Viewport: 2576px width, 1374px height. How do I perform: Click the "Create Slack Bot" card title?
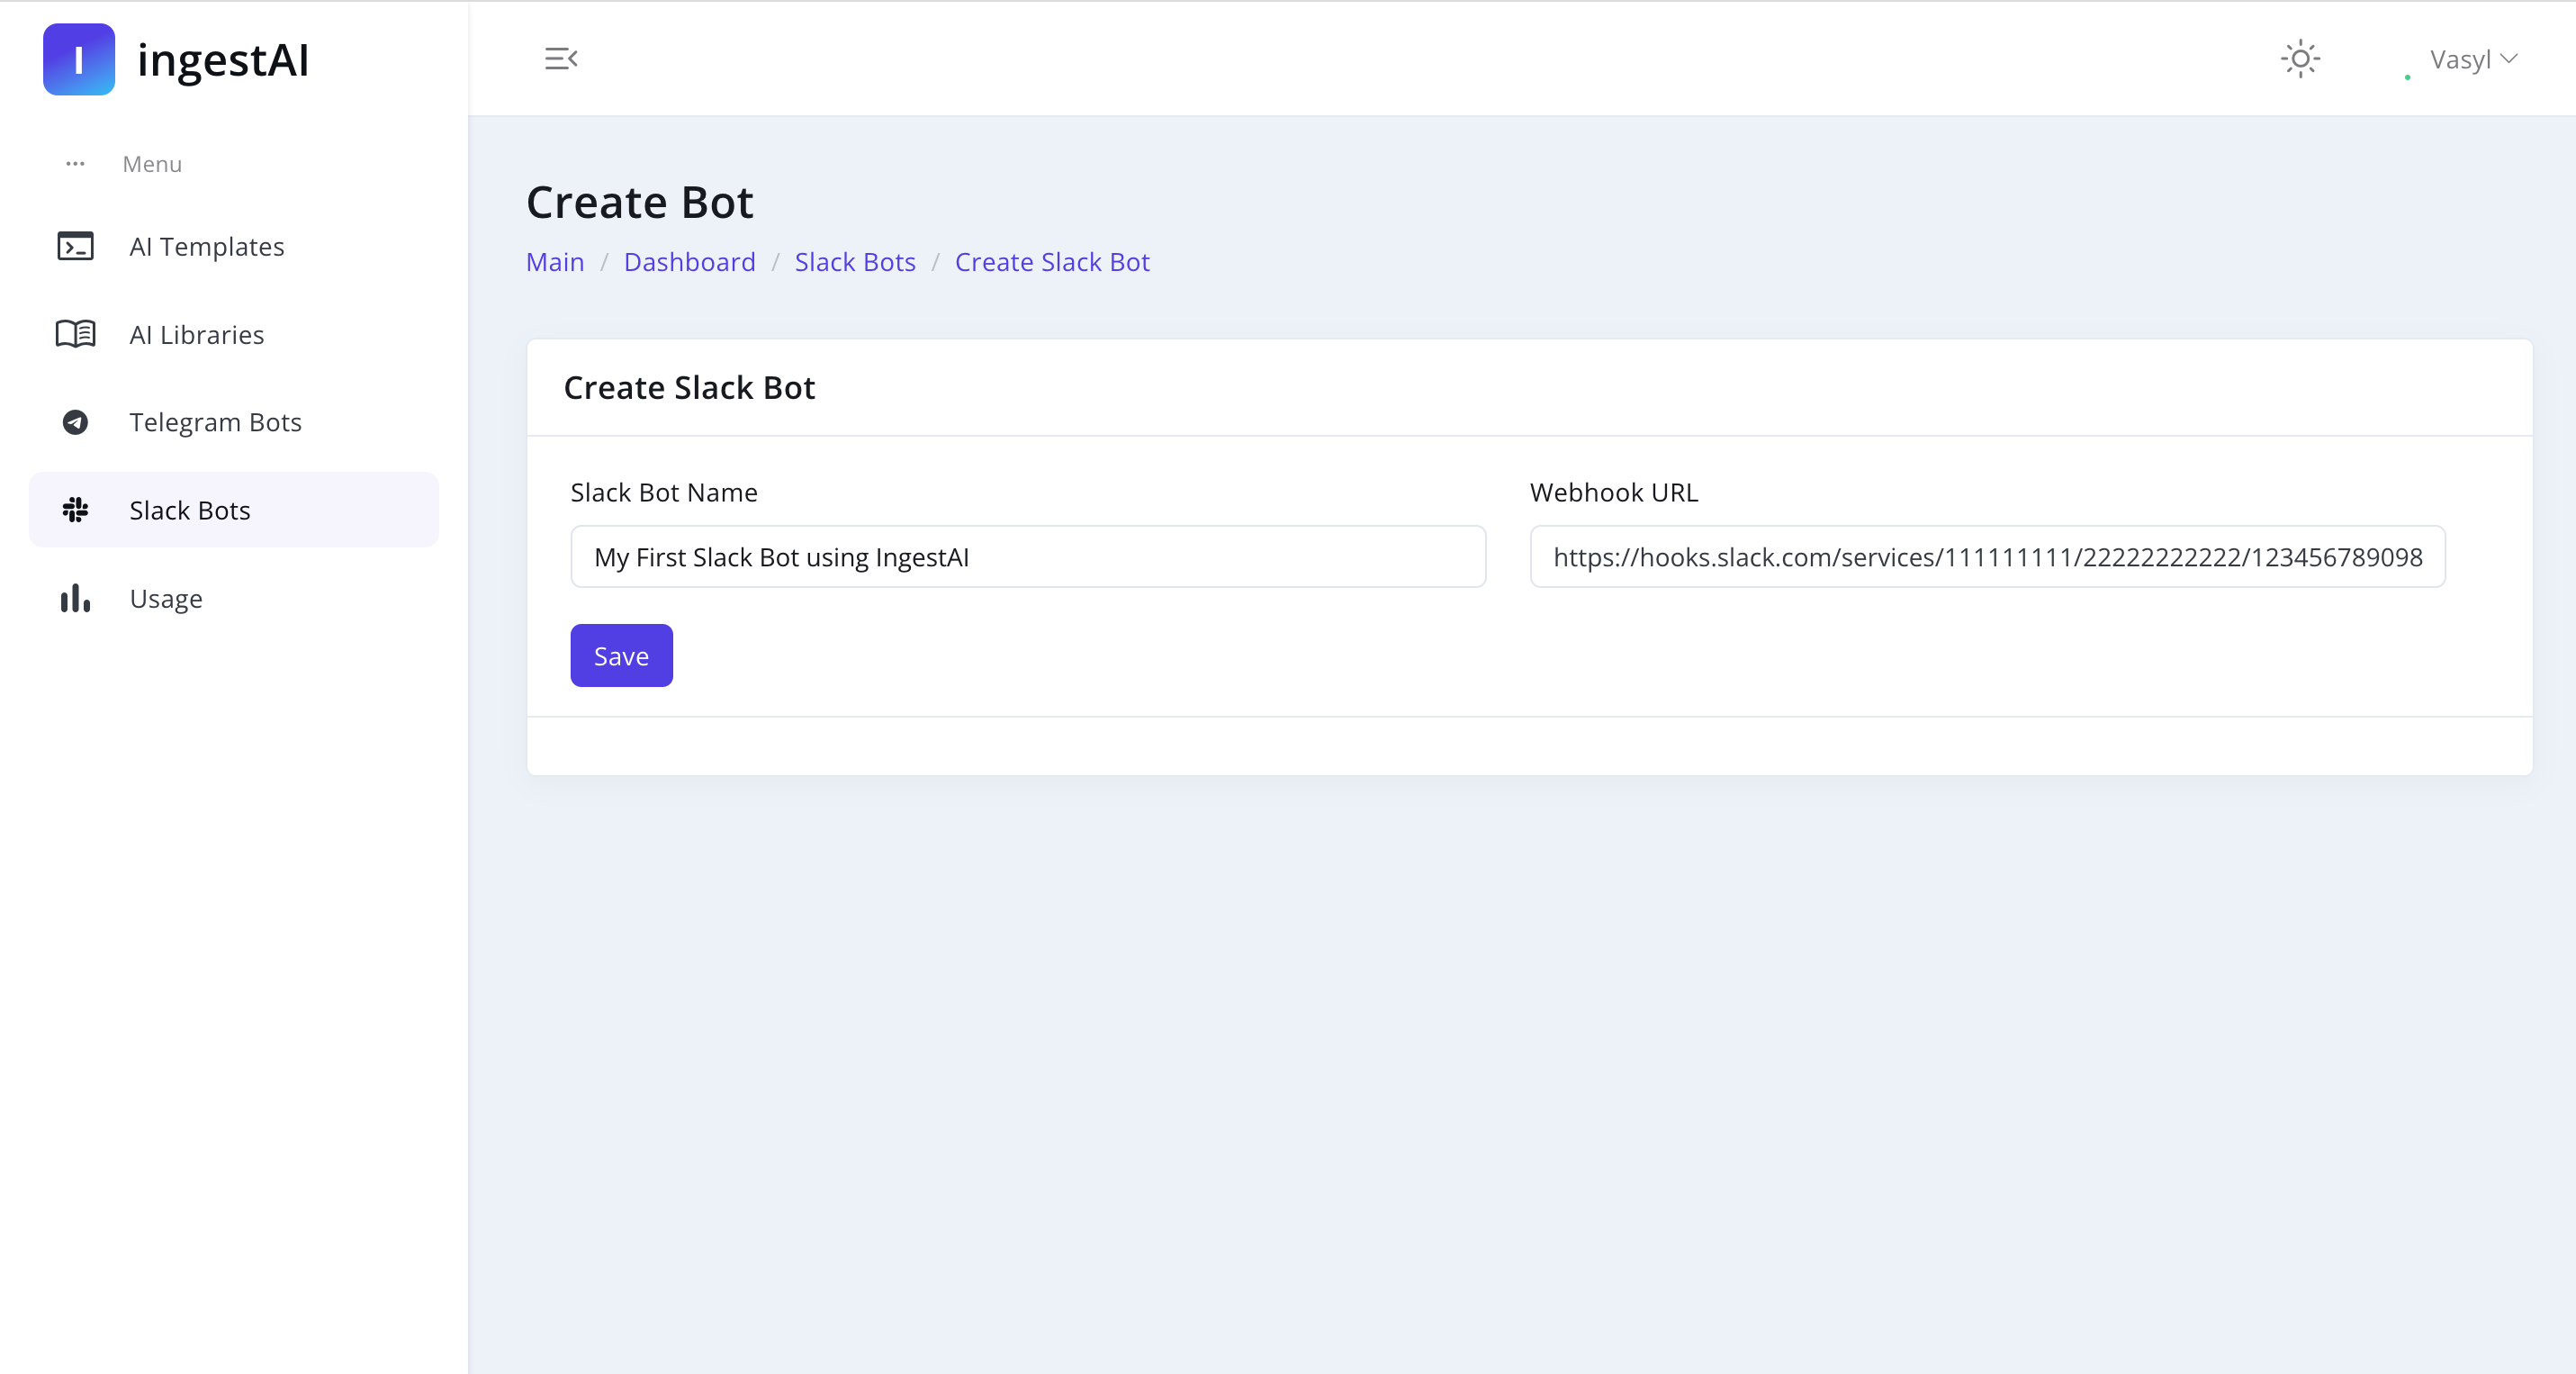(x=689, y=388)
